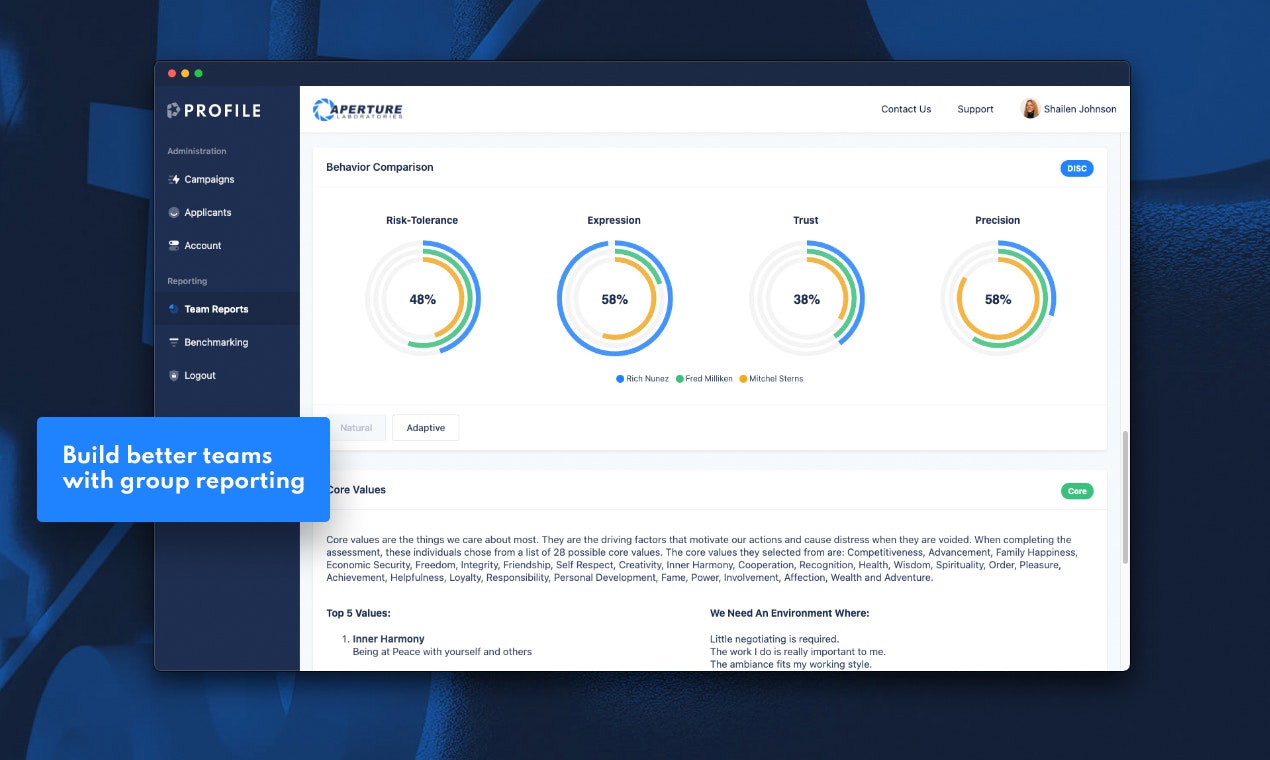Click the Risk-Tolerance chart label
The width and height of the screenshot is (1270, 760).
tap(422, 220)
